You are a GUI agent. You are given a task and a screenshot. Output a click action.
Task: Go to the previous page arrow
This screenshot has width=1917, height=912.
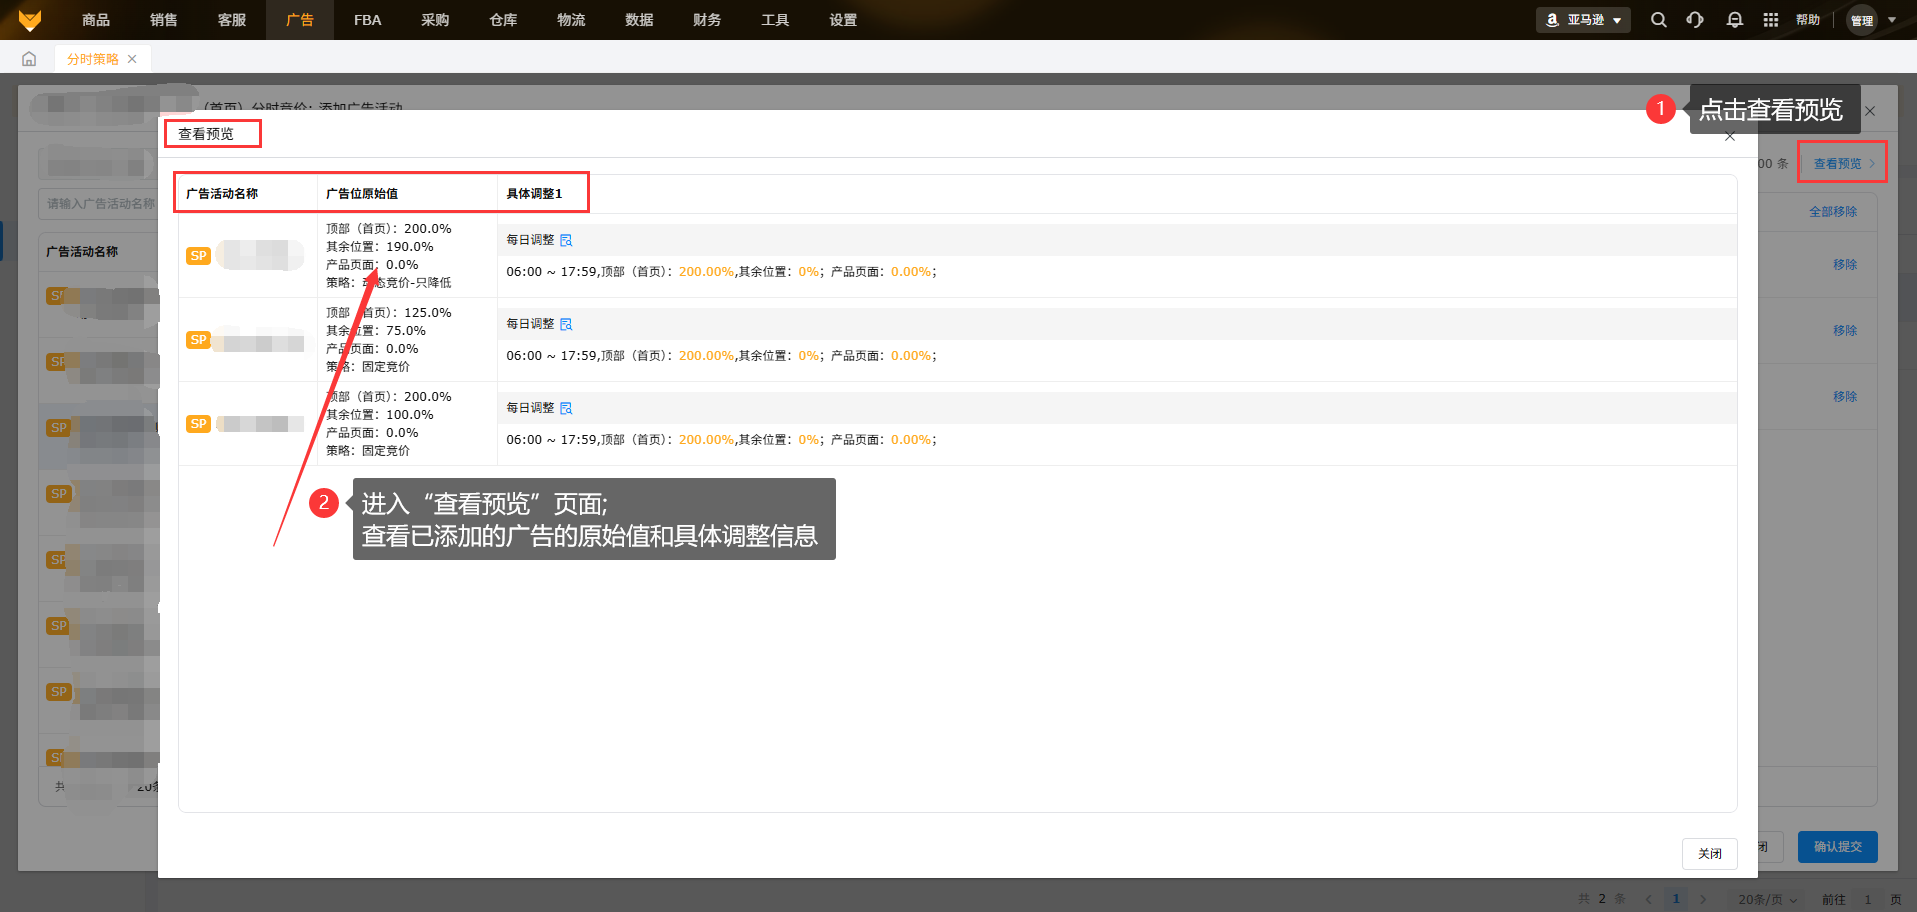click(x=1649, y=899)
